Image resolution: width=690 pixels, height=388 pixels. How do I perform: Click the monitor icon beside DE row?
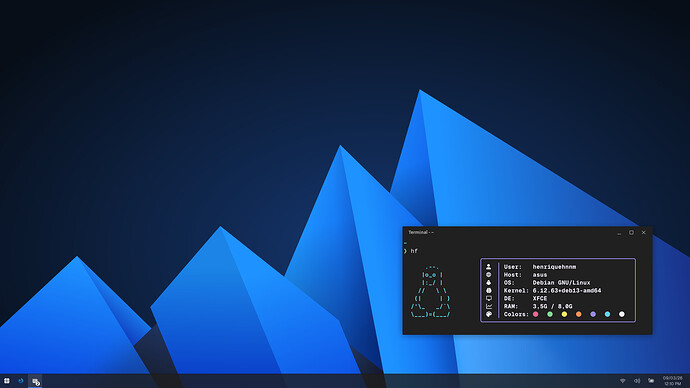(x=488, y=298)
